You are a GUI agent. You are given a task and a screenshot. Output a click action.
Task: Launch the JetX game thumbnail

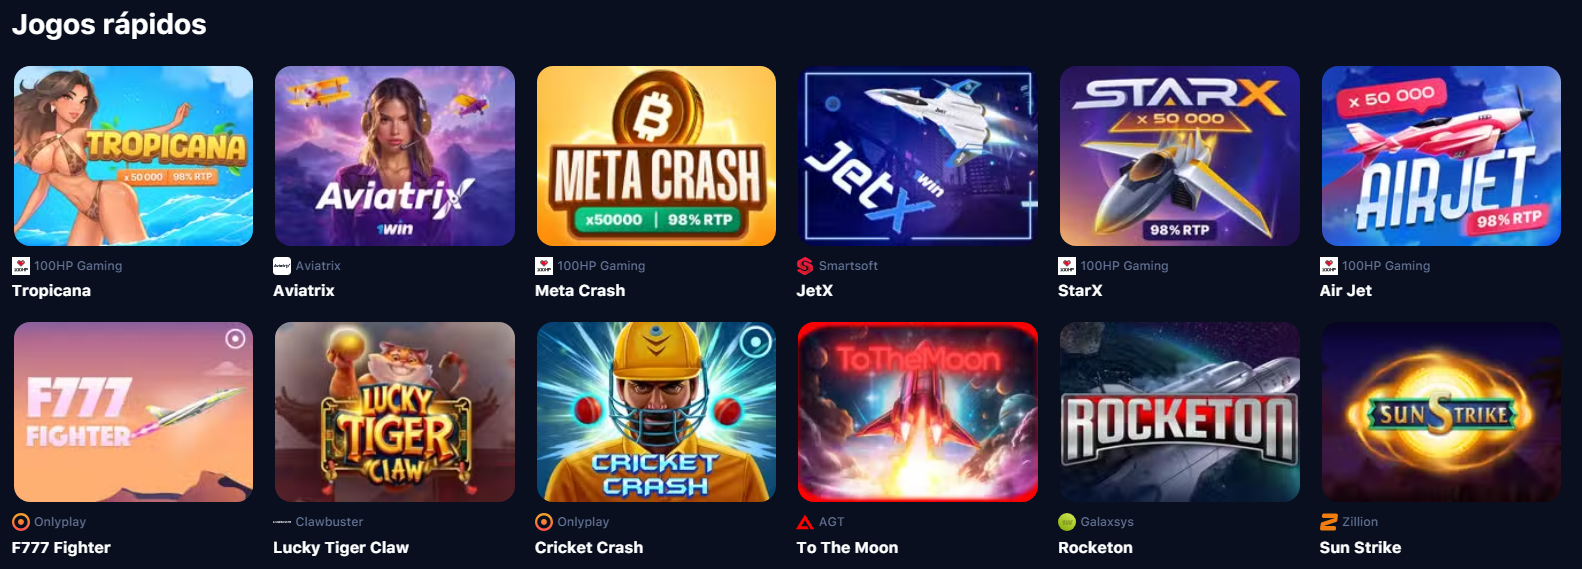(918, 156)
